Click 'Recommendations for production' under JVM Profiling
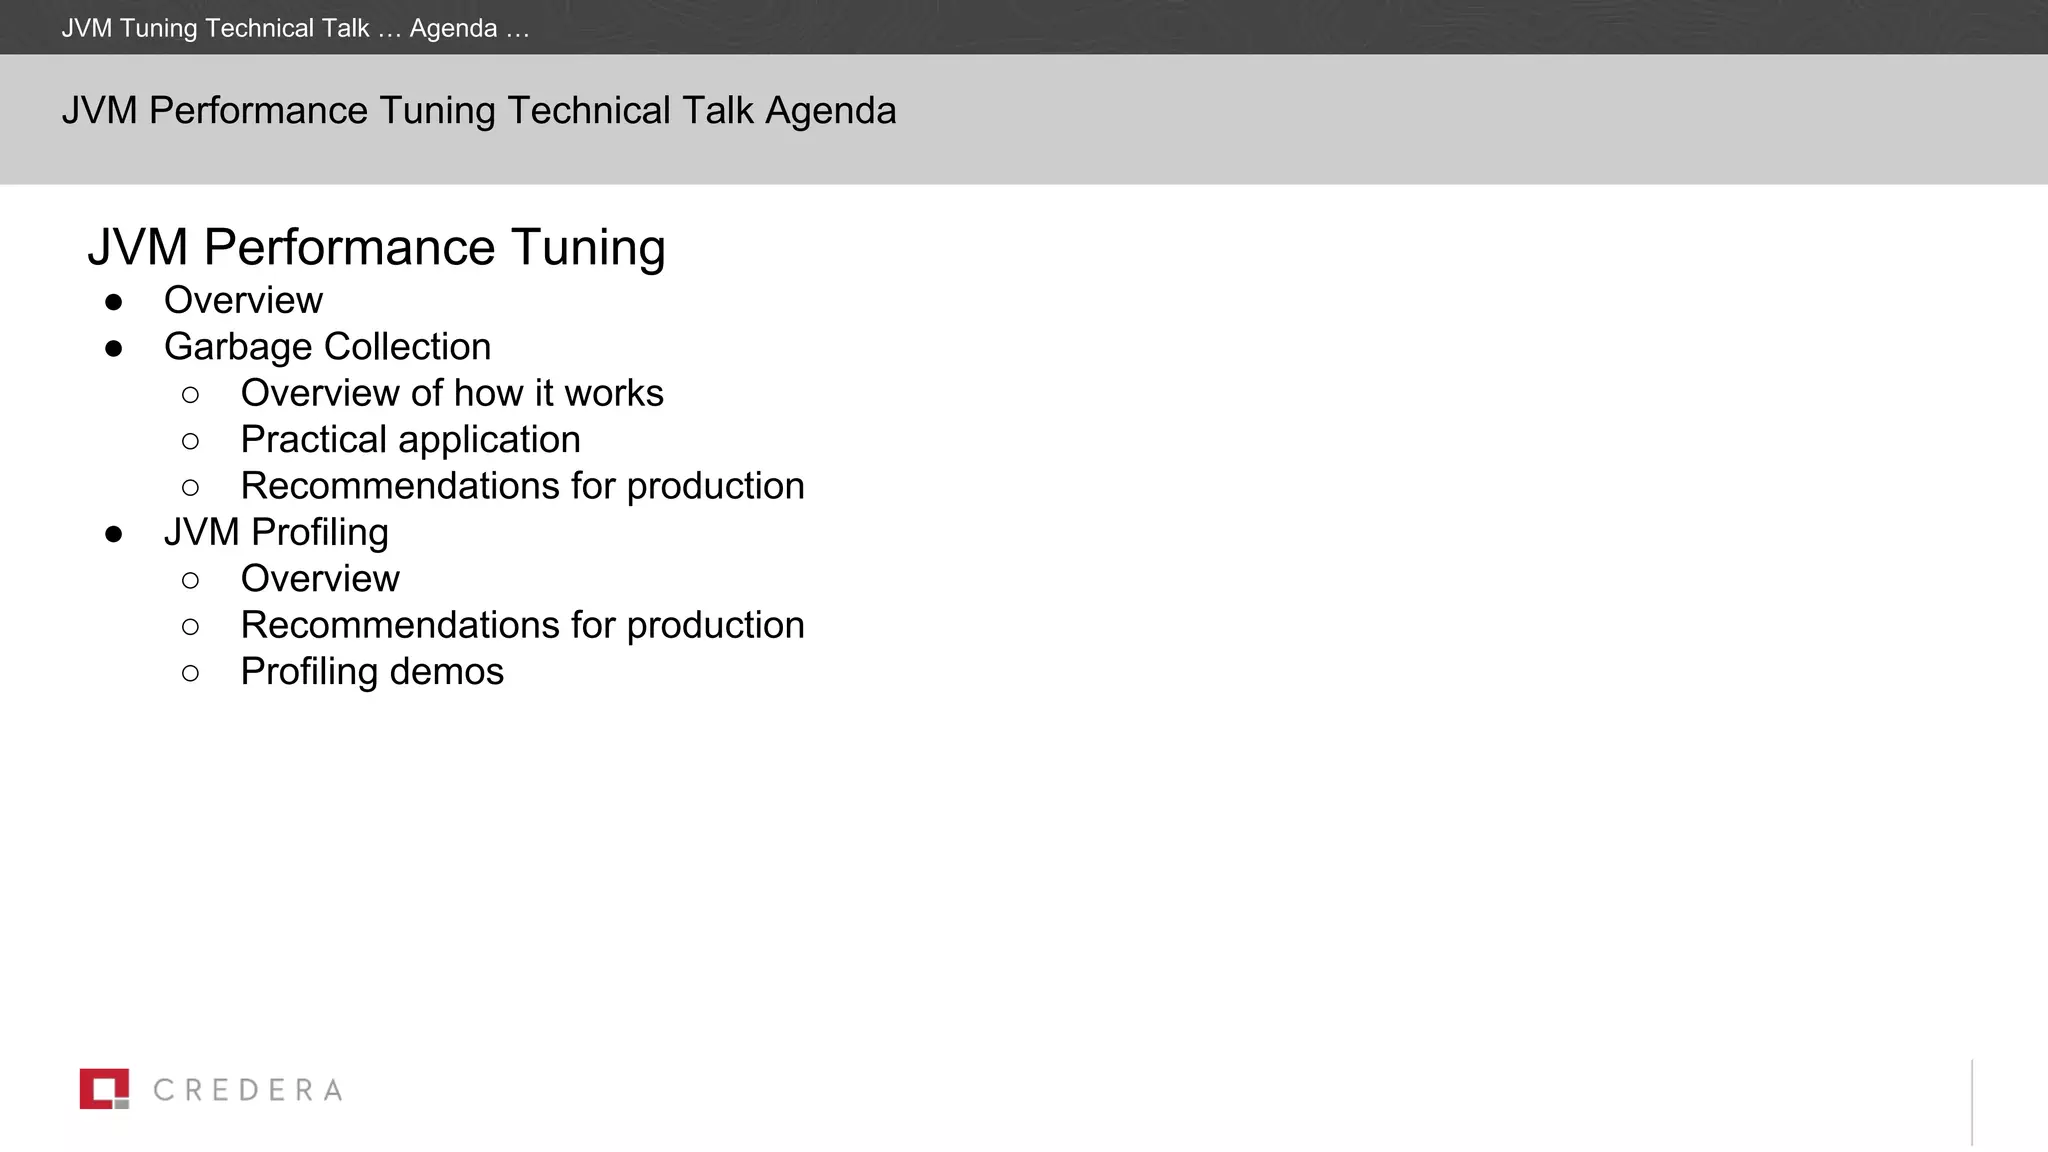This screenshot has height=1152, width=2048. pyautogui.click(x=522, y=625)
